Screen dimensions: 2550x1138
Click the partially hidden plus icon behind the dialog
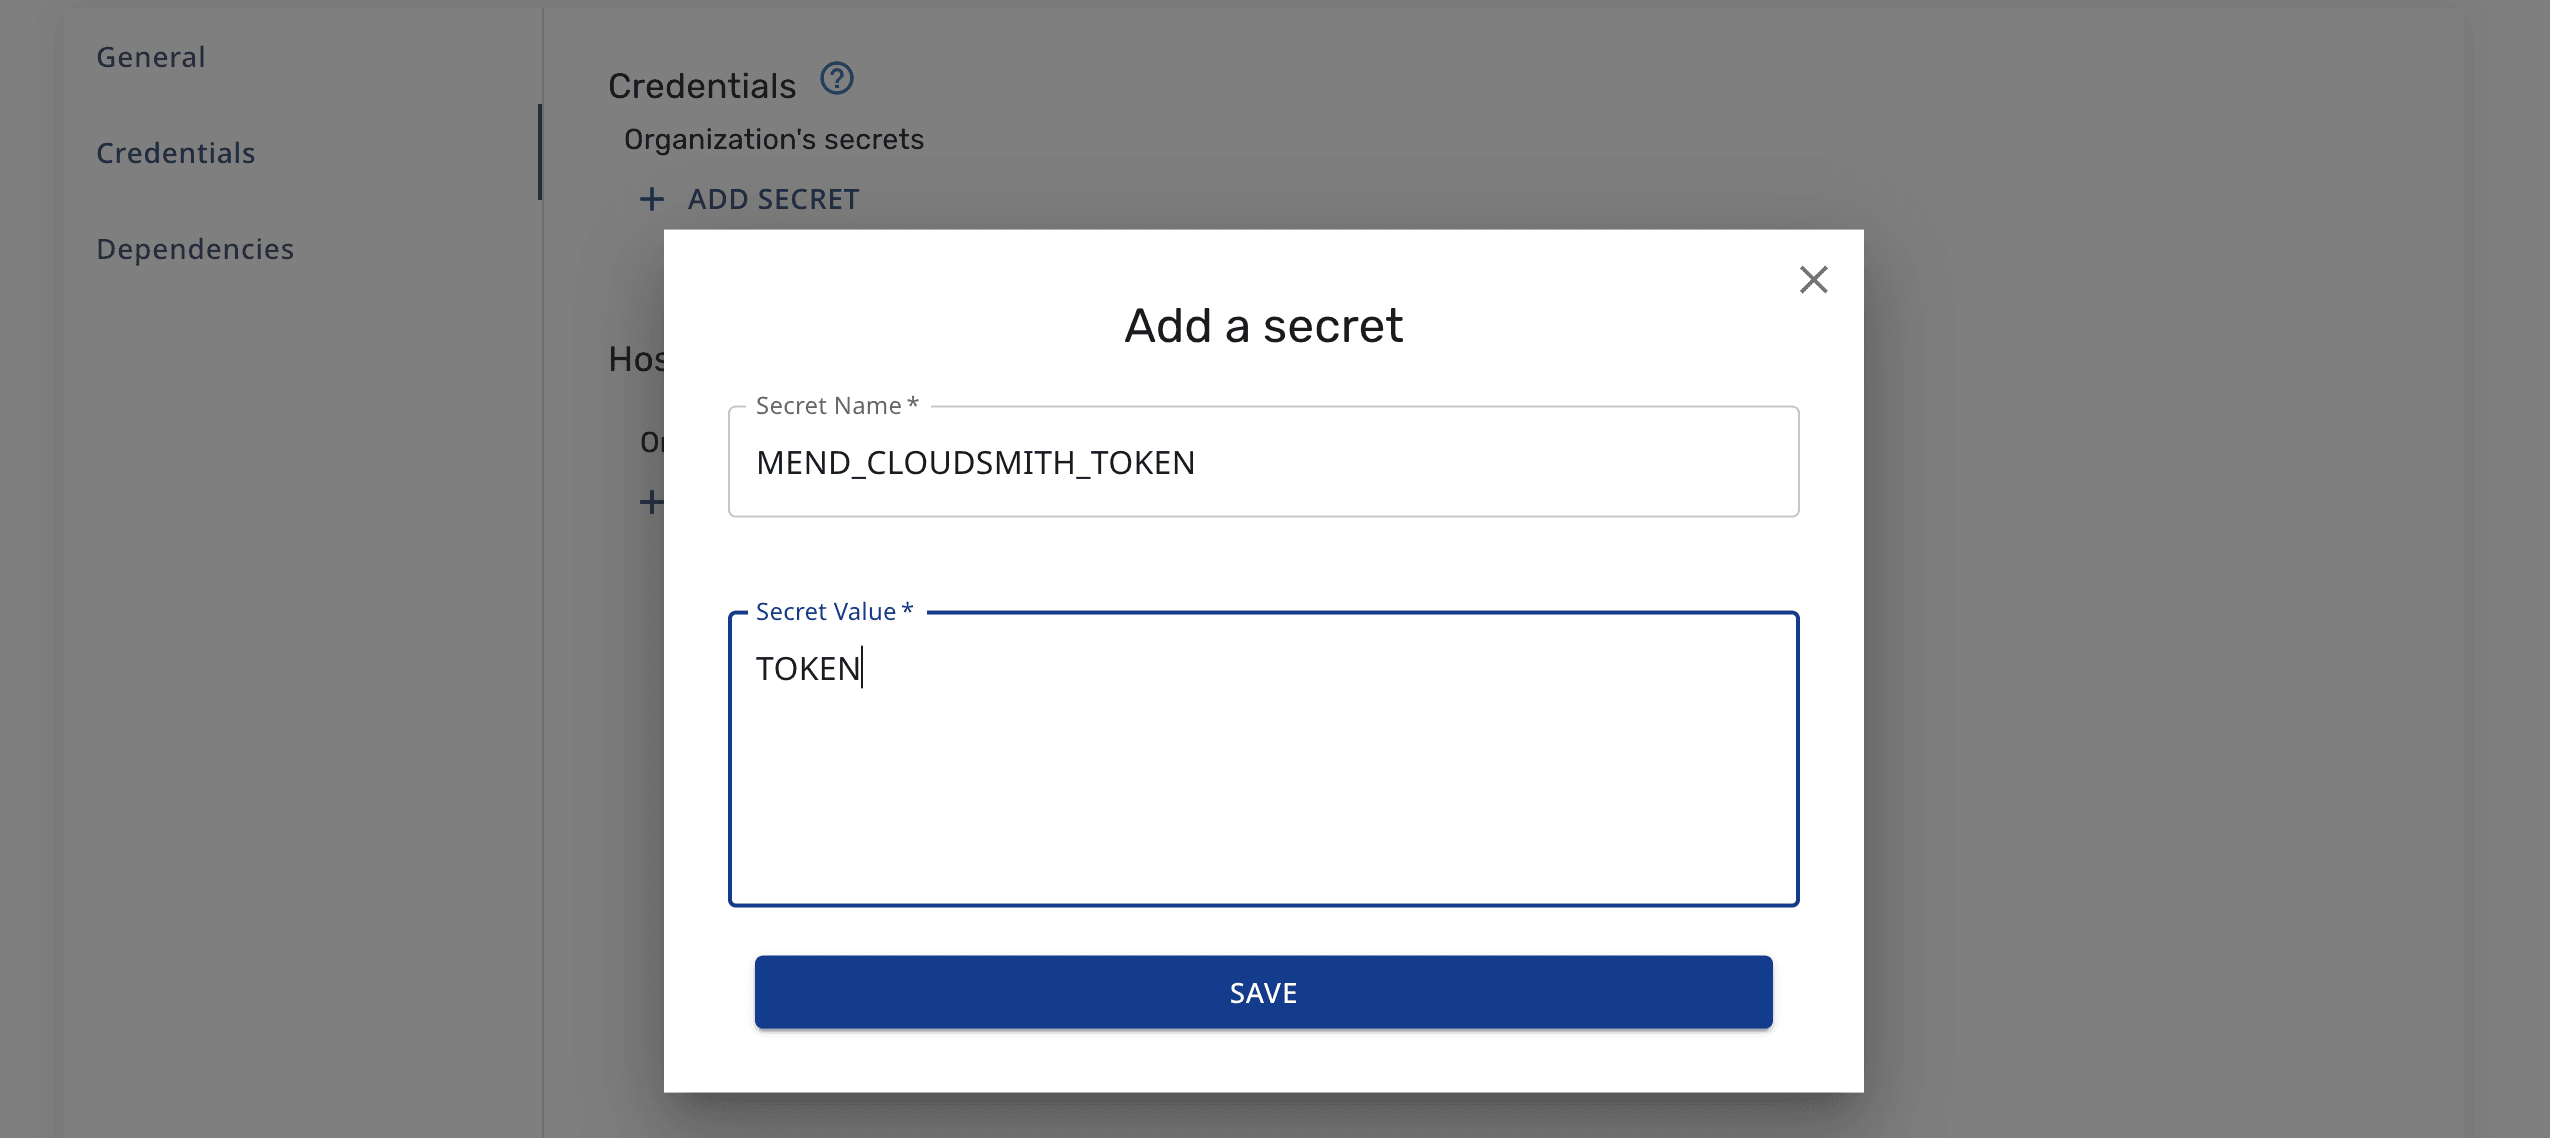(x=651, y=502)
